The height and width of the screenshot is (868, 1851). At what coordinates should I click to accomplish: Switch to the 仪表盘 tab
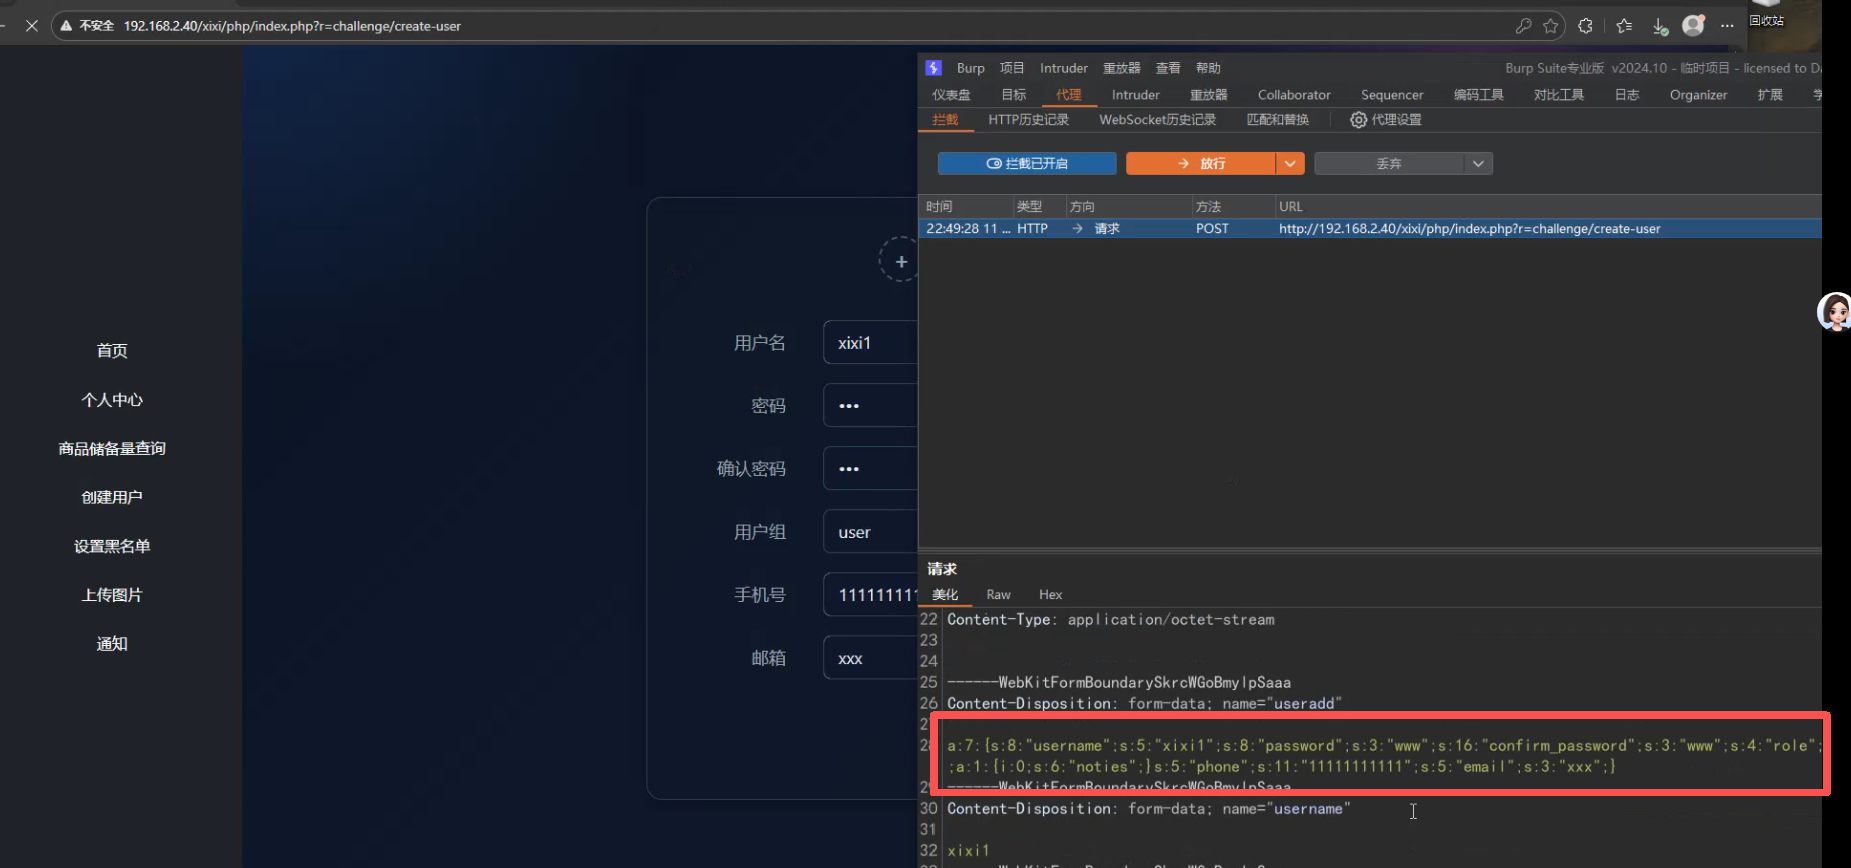[951, 95]
